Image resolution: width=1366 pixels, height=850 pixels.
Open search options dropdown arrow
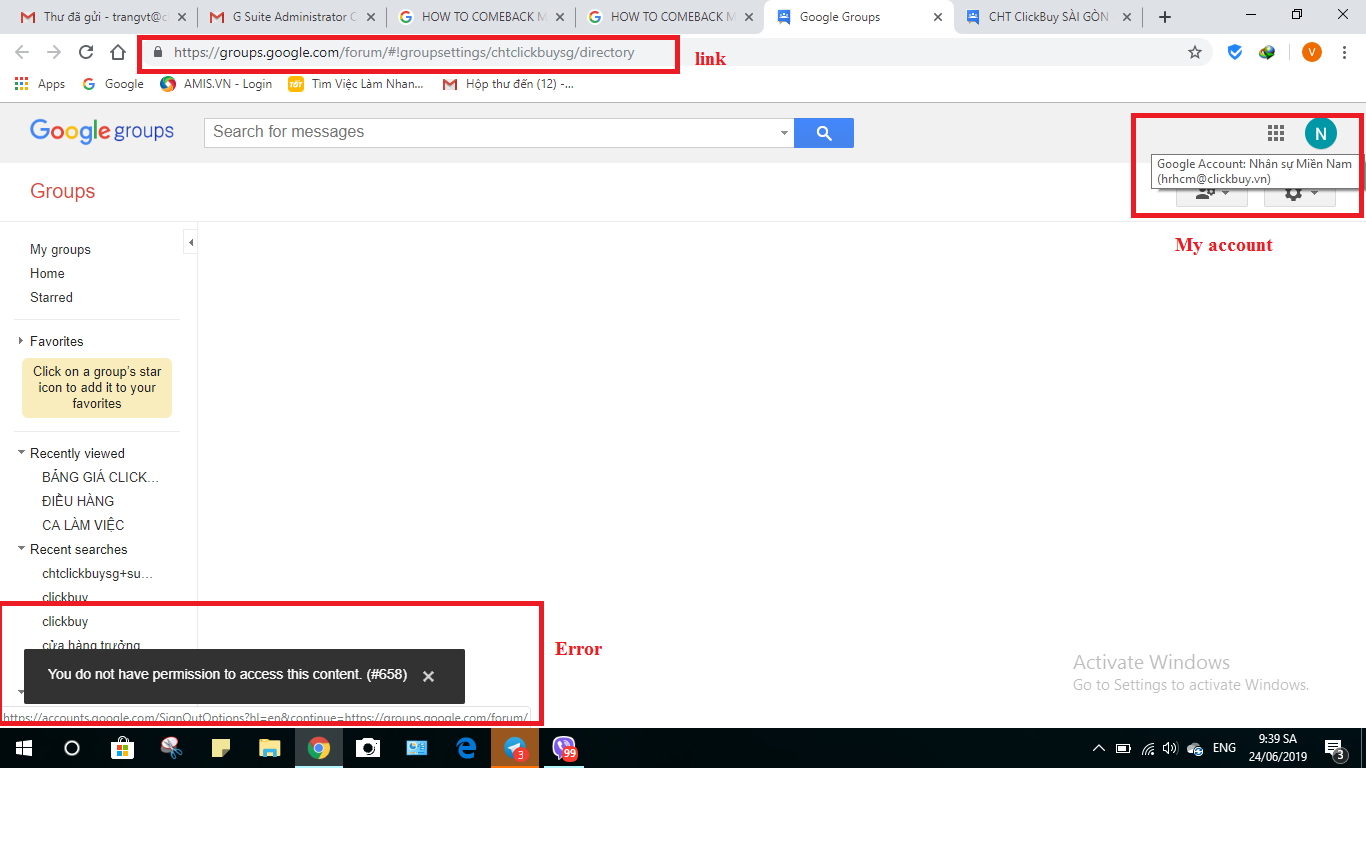(x=784, y=133)
